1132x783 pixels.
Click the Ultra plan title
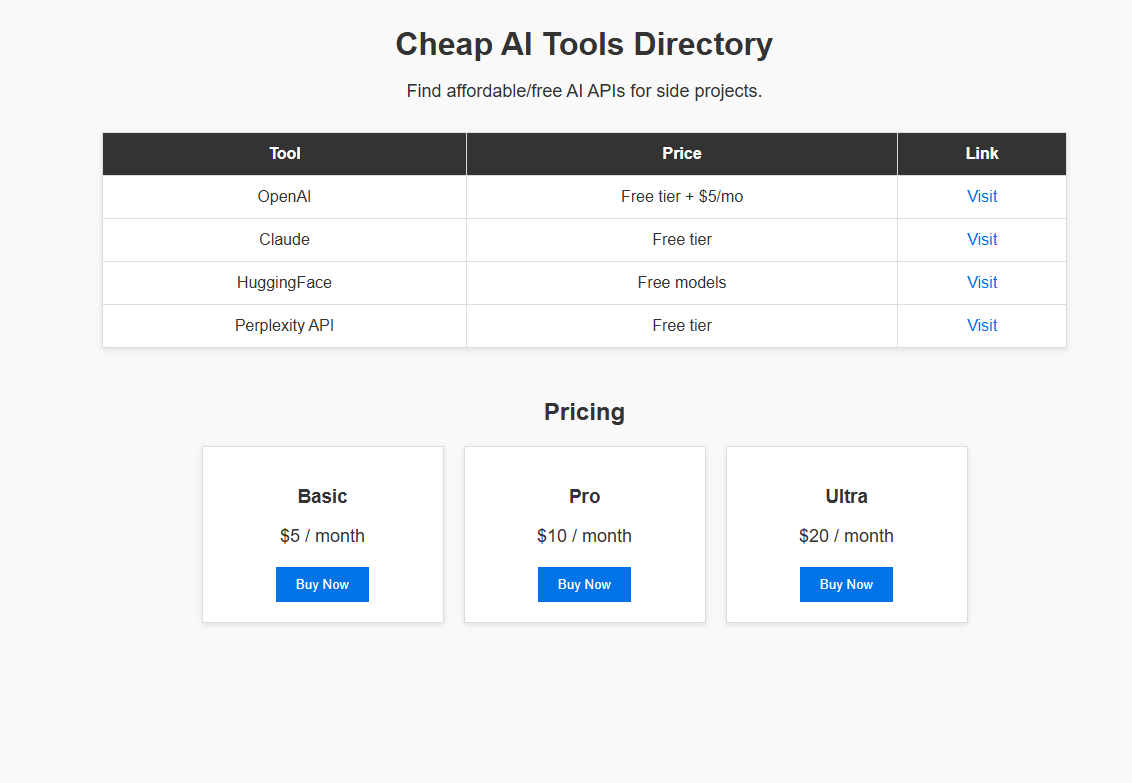846,497
